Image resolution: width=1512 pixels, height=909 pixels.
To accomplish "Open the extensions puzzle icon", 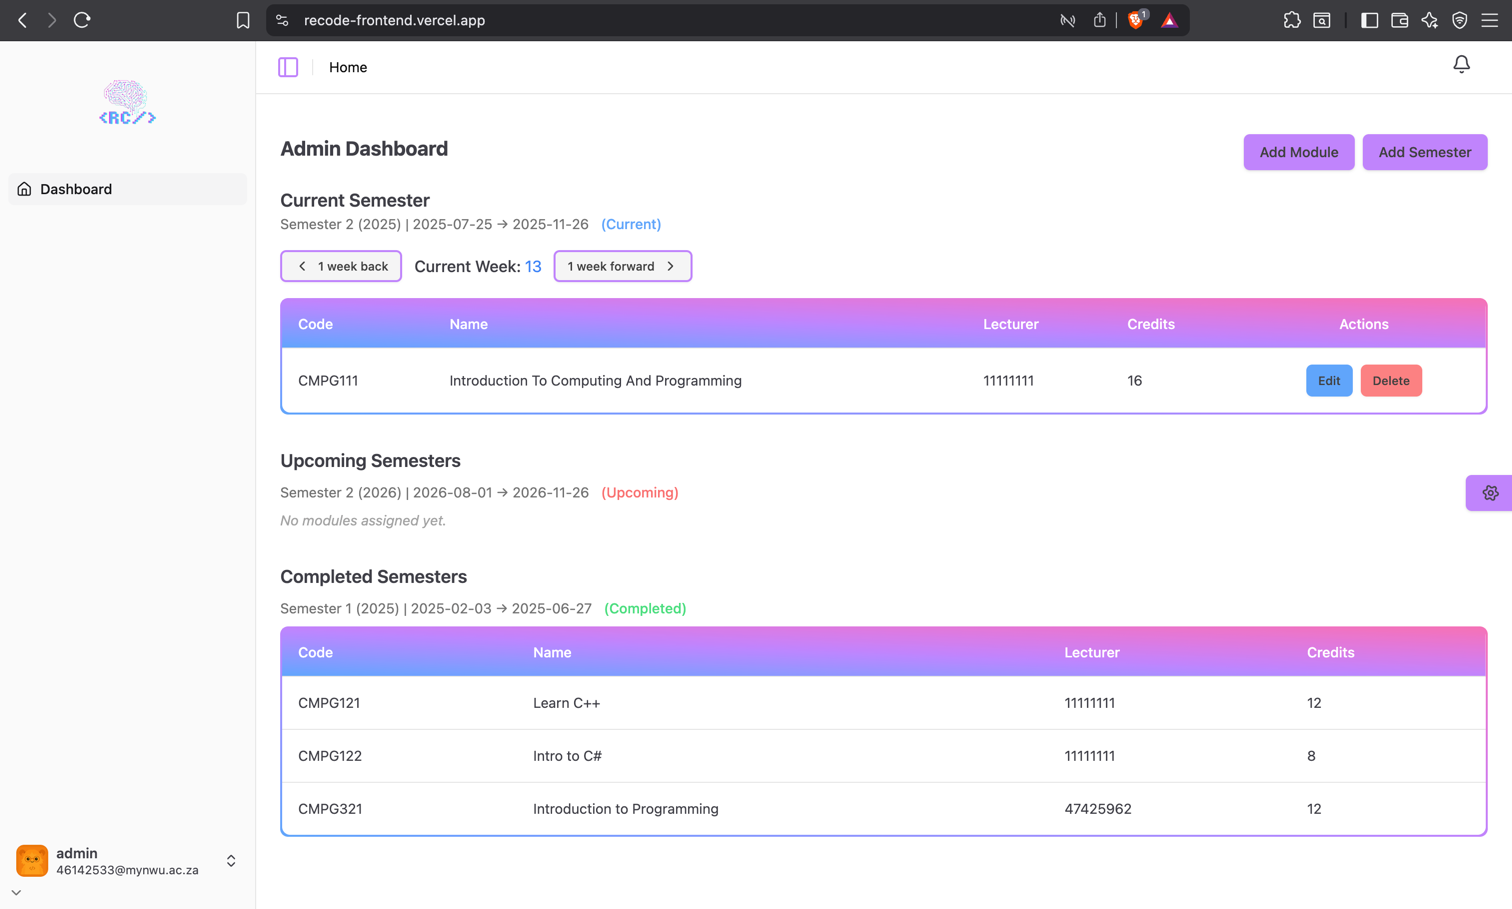I will click(x=1292, y=20).
